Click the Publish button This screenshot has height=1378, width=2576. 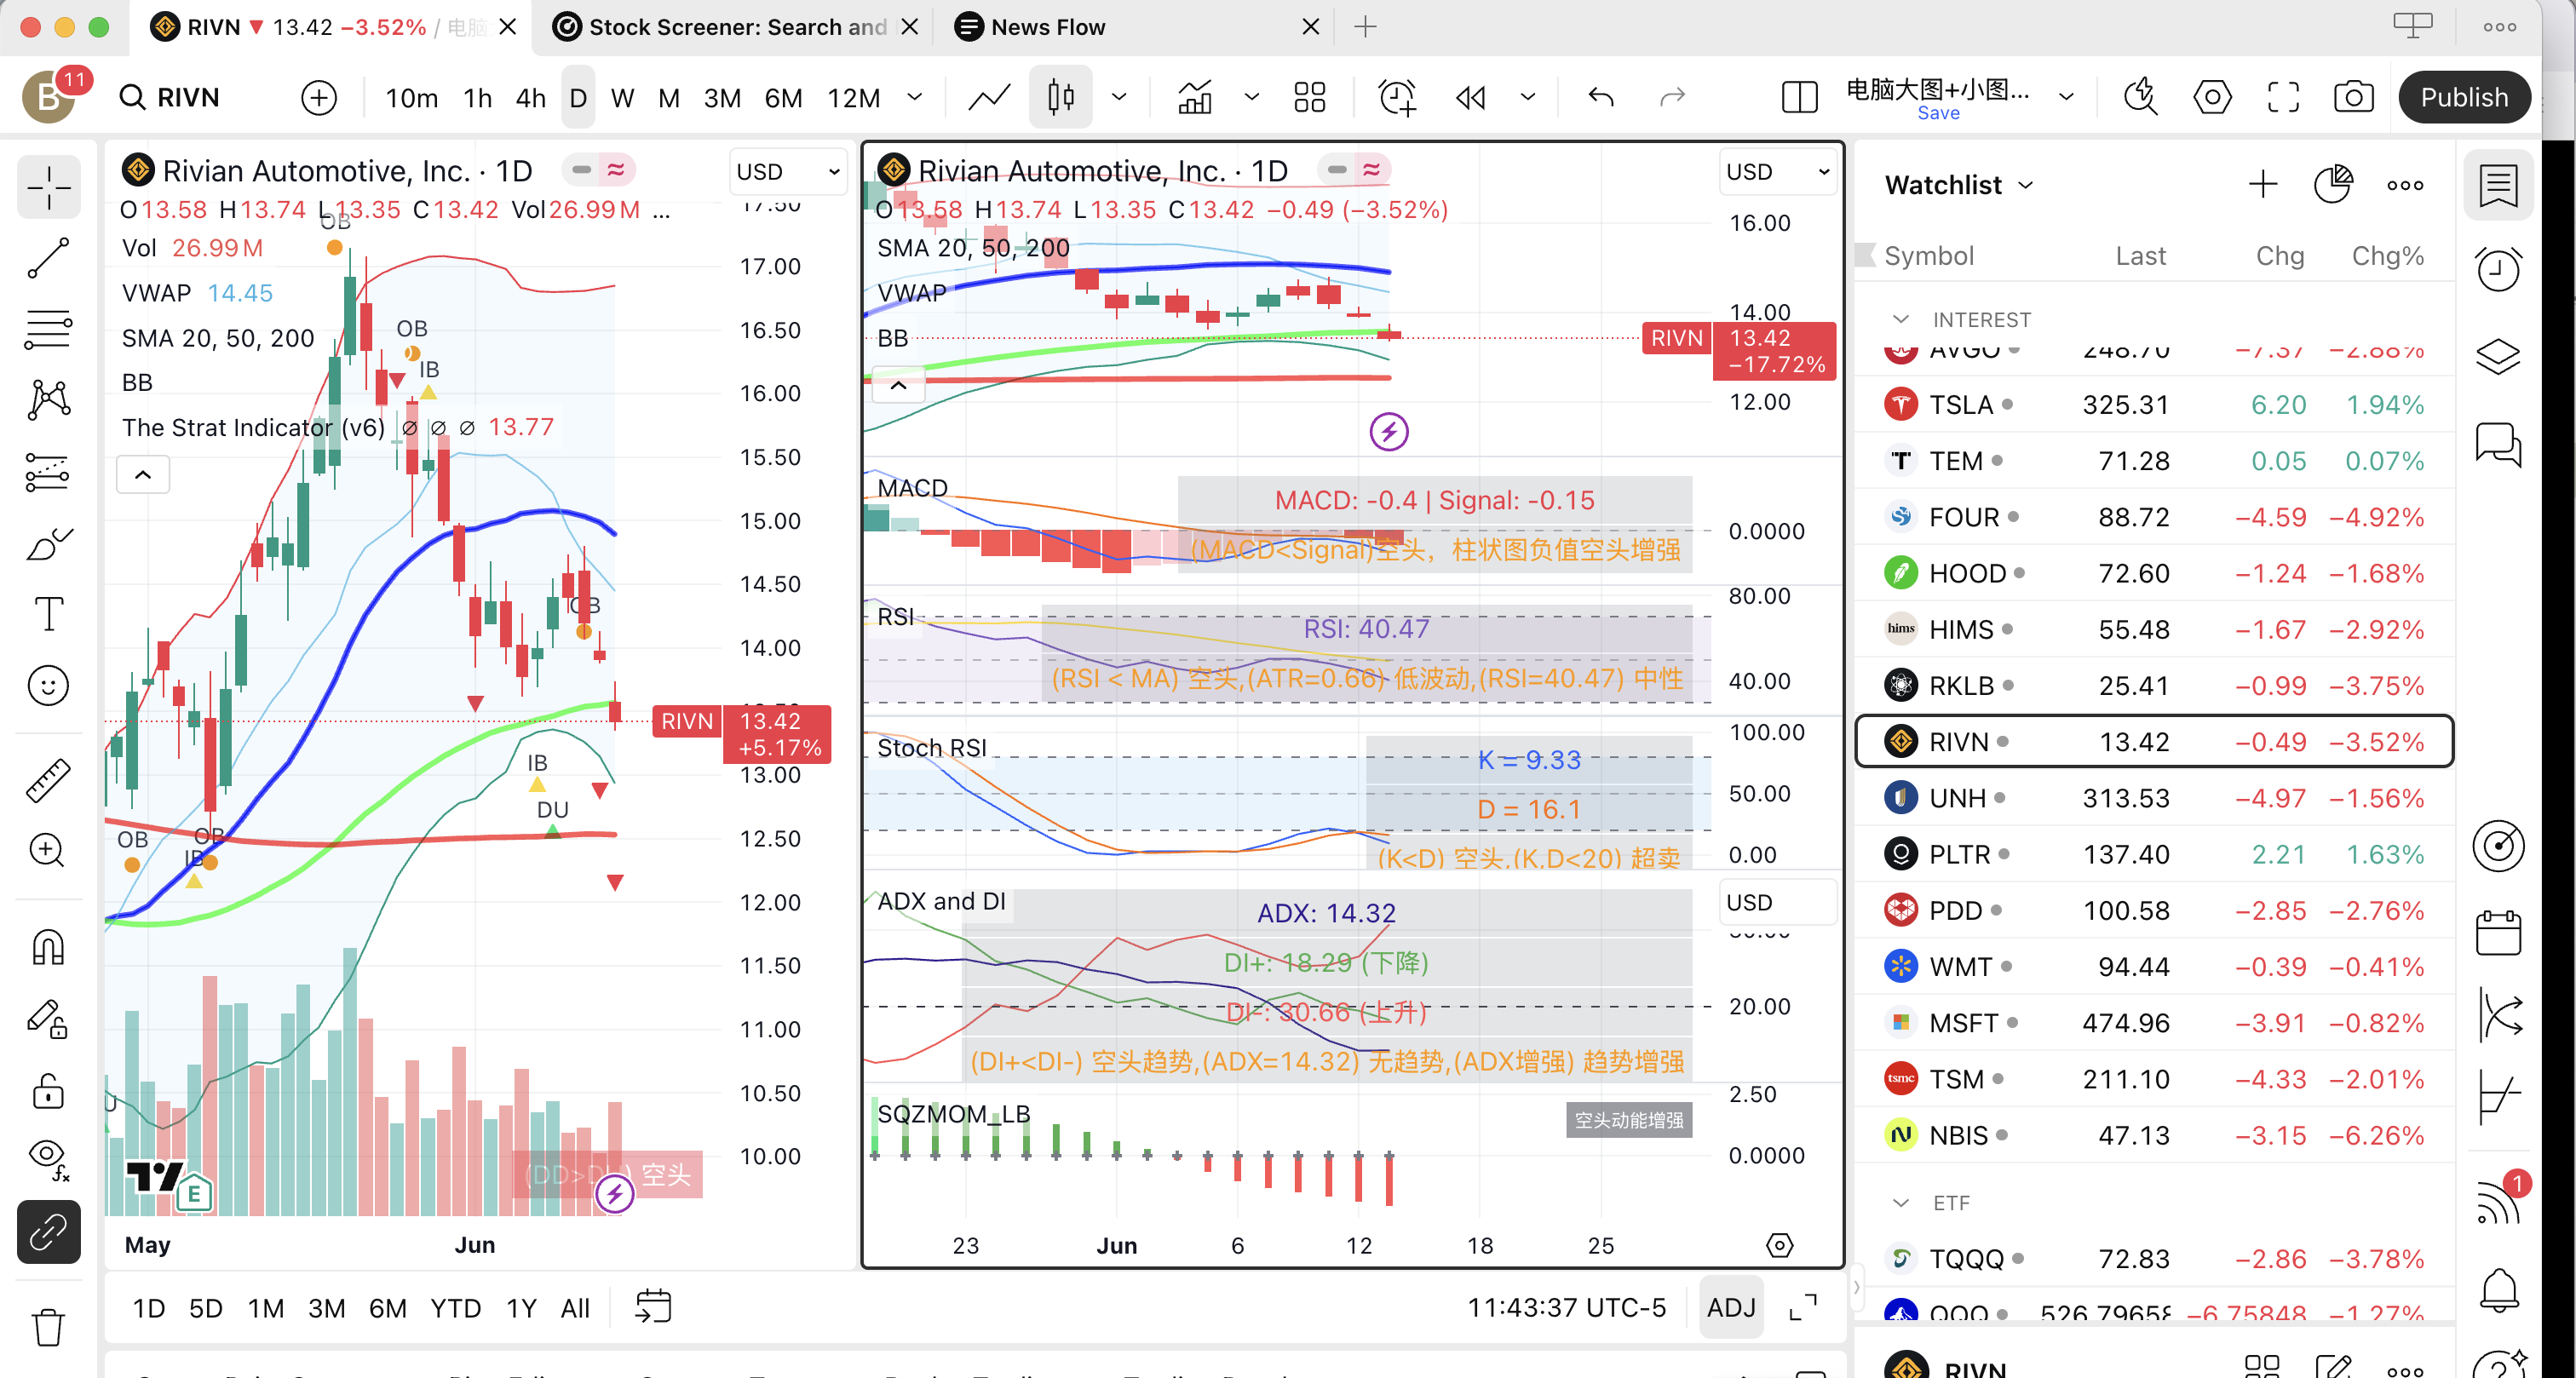(2464, 96)
